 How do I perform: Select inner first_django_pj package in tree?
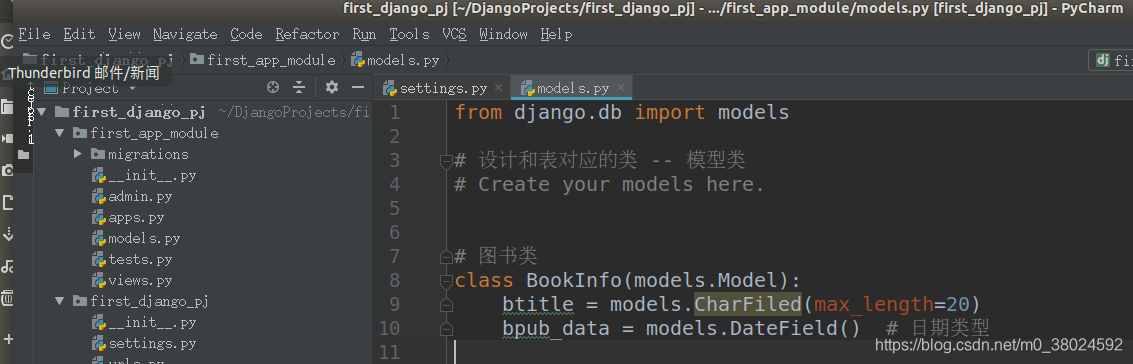(150, 300)
